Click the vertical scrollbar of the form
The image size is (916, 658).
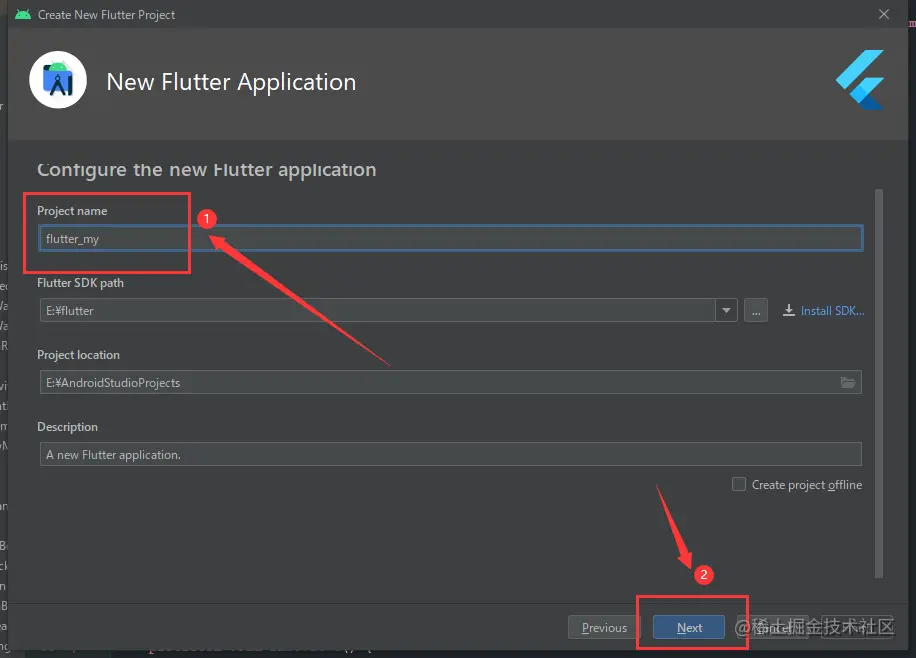coord(879,383)
